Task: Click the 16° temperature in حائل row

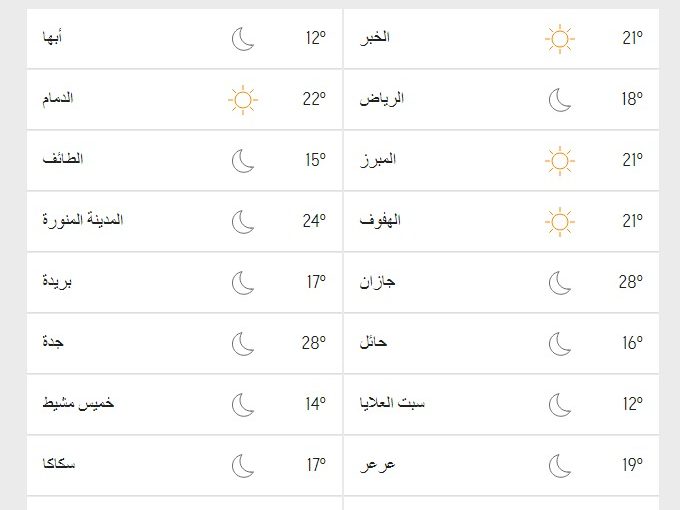Action: pos(631,343)
